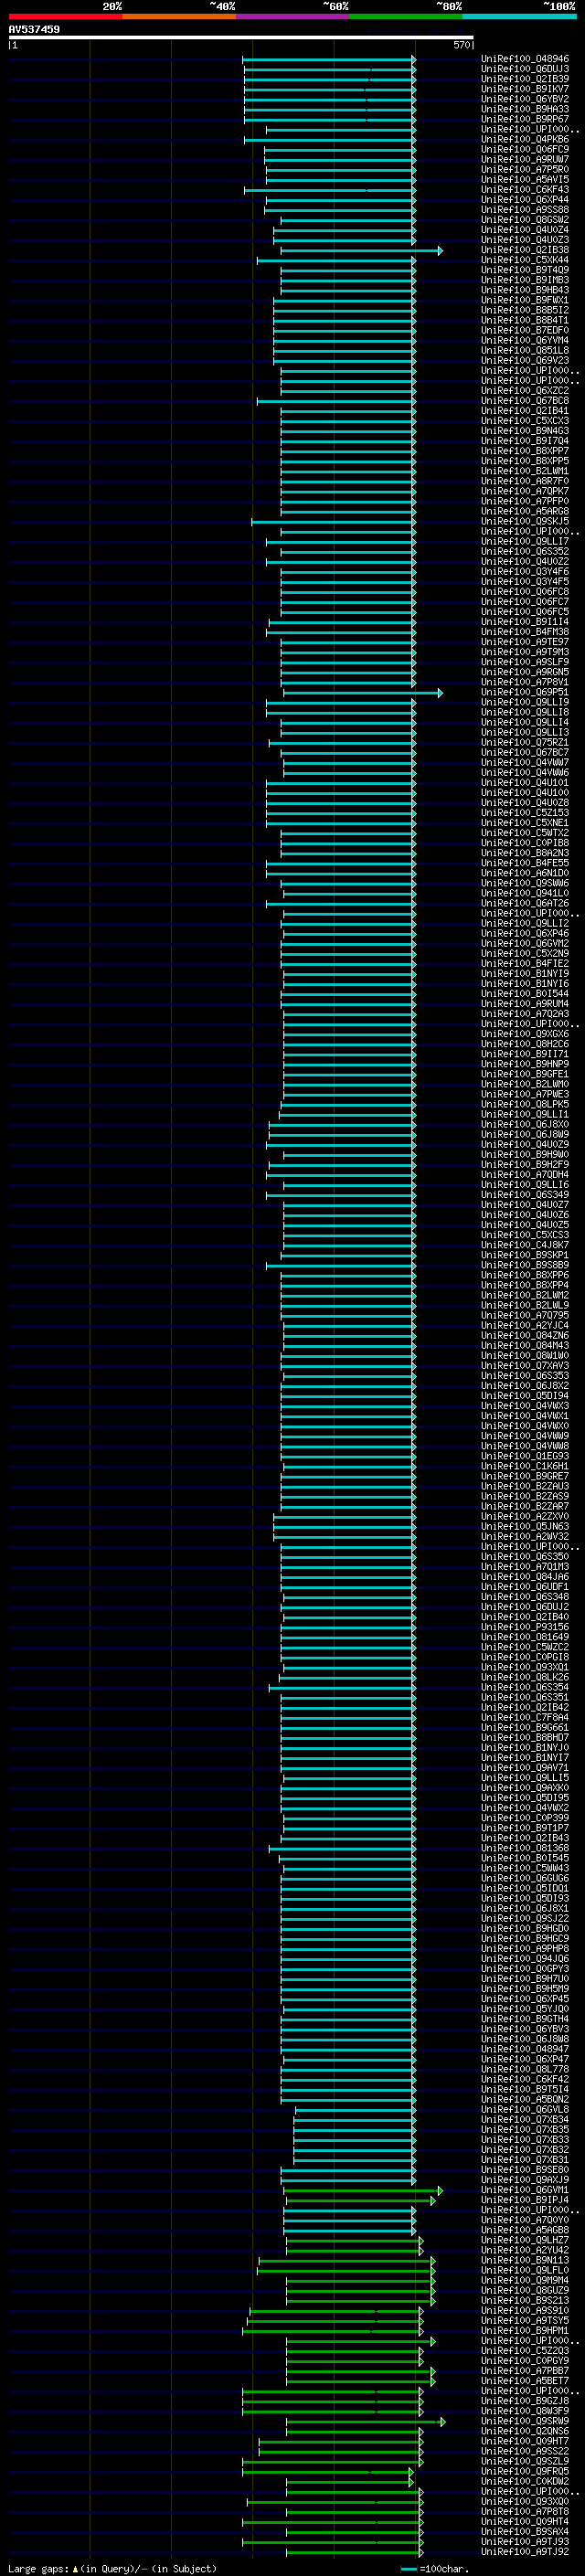Select hit UniRef100_Q93XQ0

525,2501
